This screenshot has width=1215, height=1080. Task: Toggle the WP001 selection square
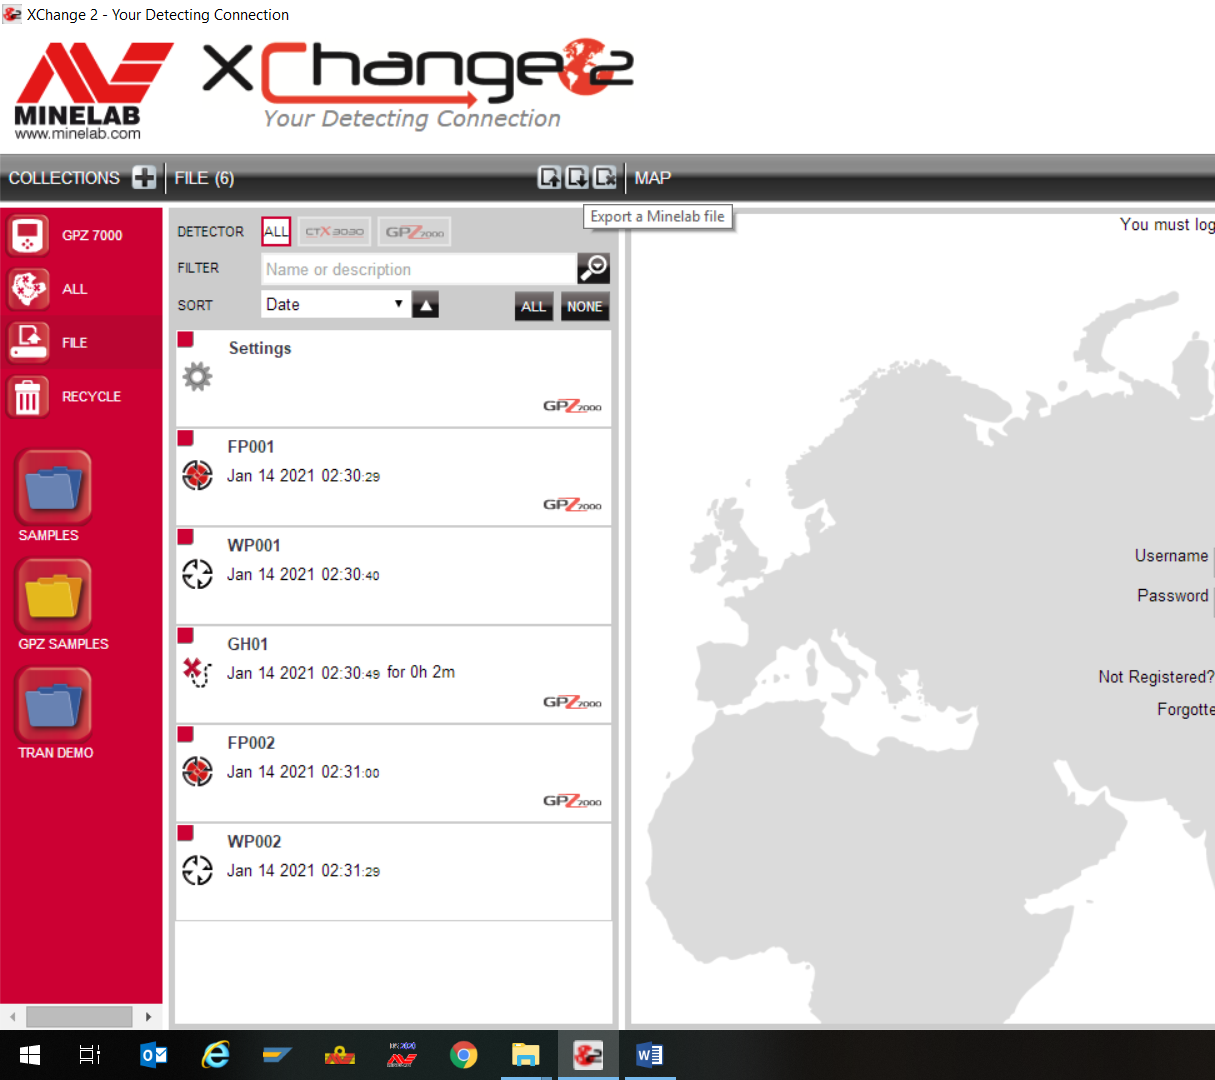[x=185, y=537]
